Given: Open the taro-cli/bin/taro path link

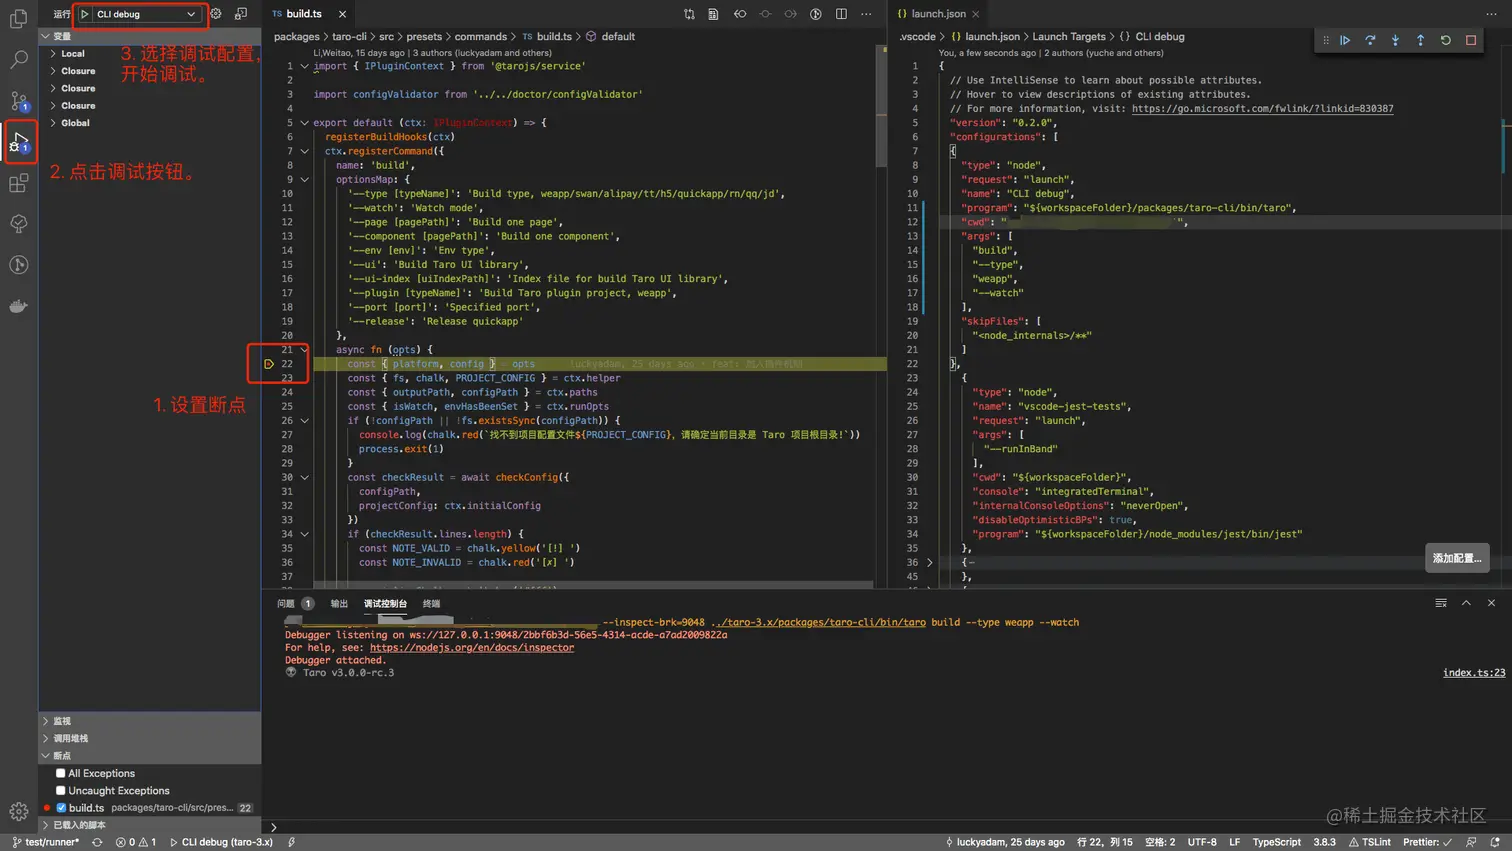Looking at the screenshot, I should 818,622.
